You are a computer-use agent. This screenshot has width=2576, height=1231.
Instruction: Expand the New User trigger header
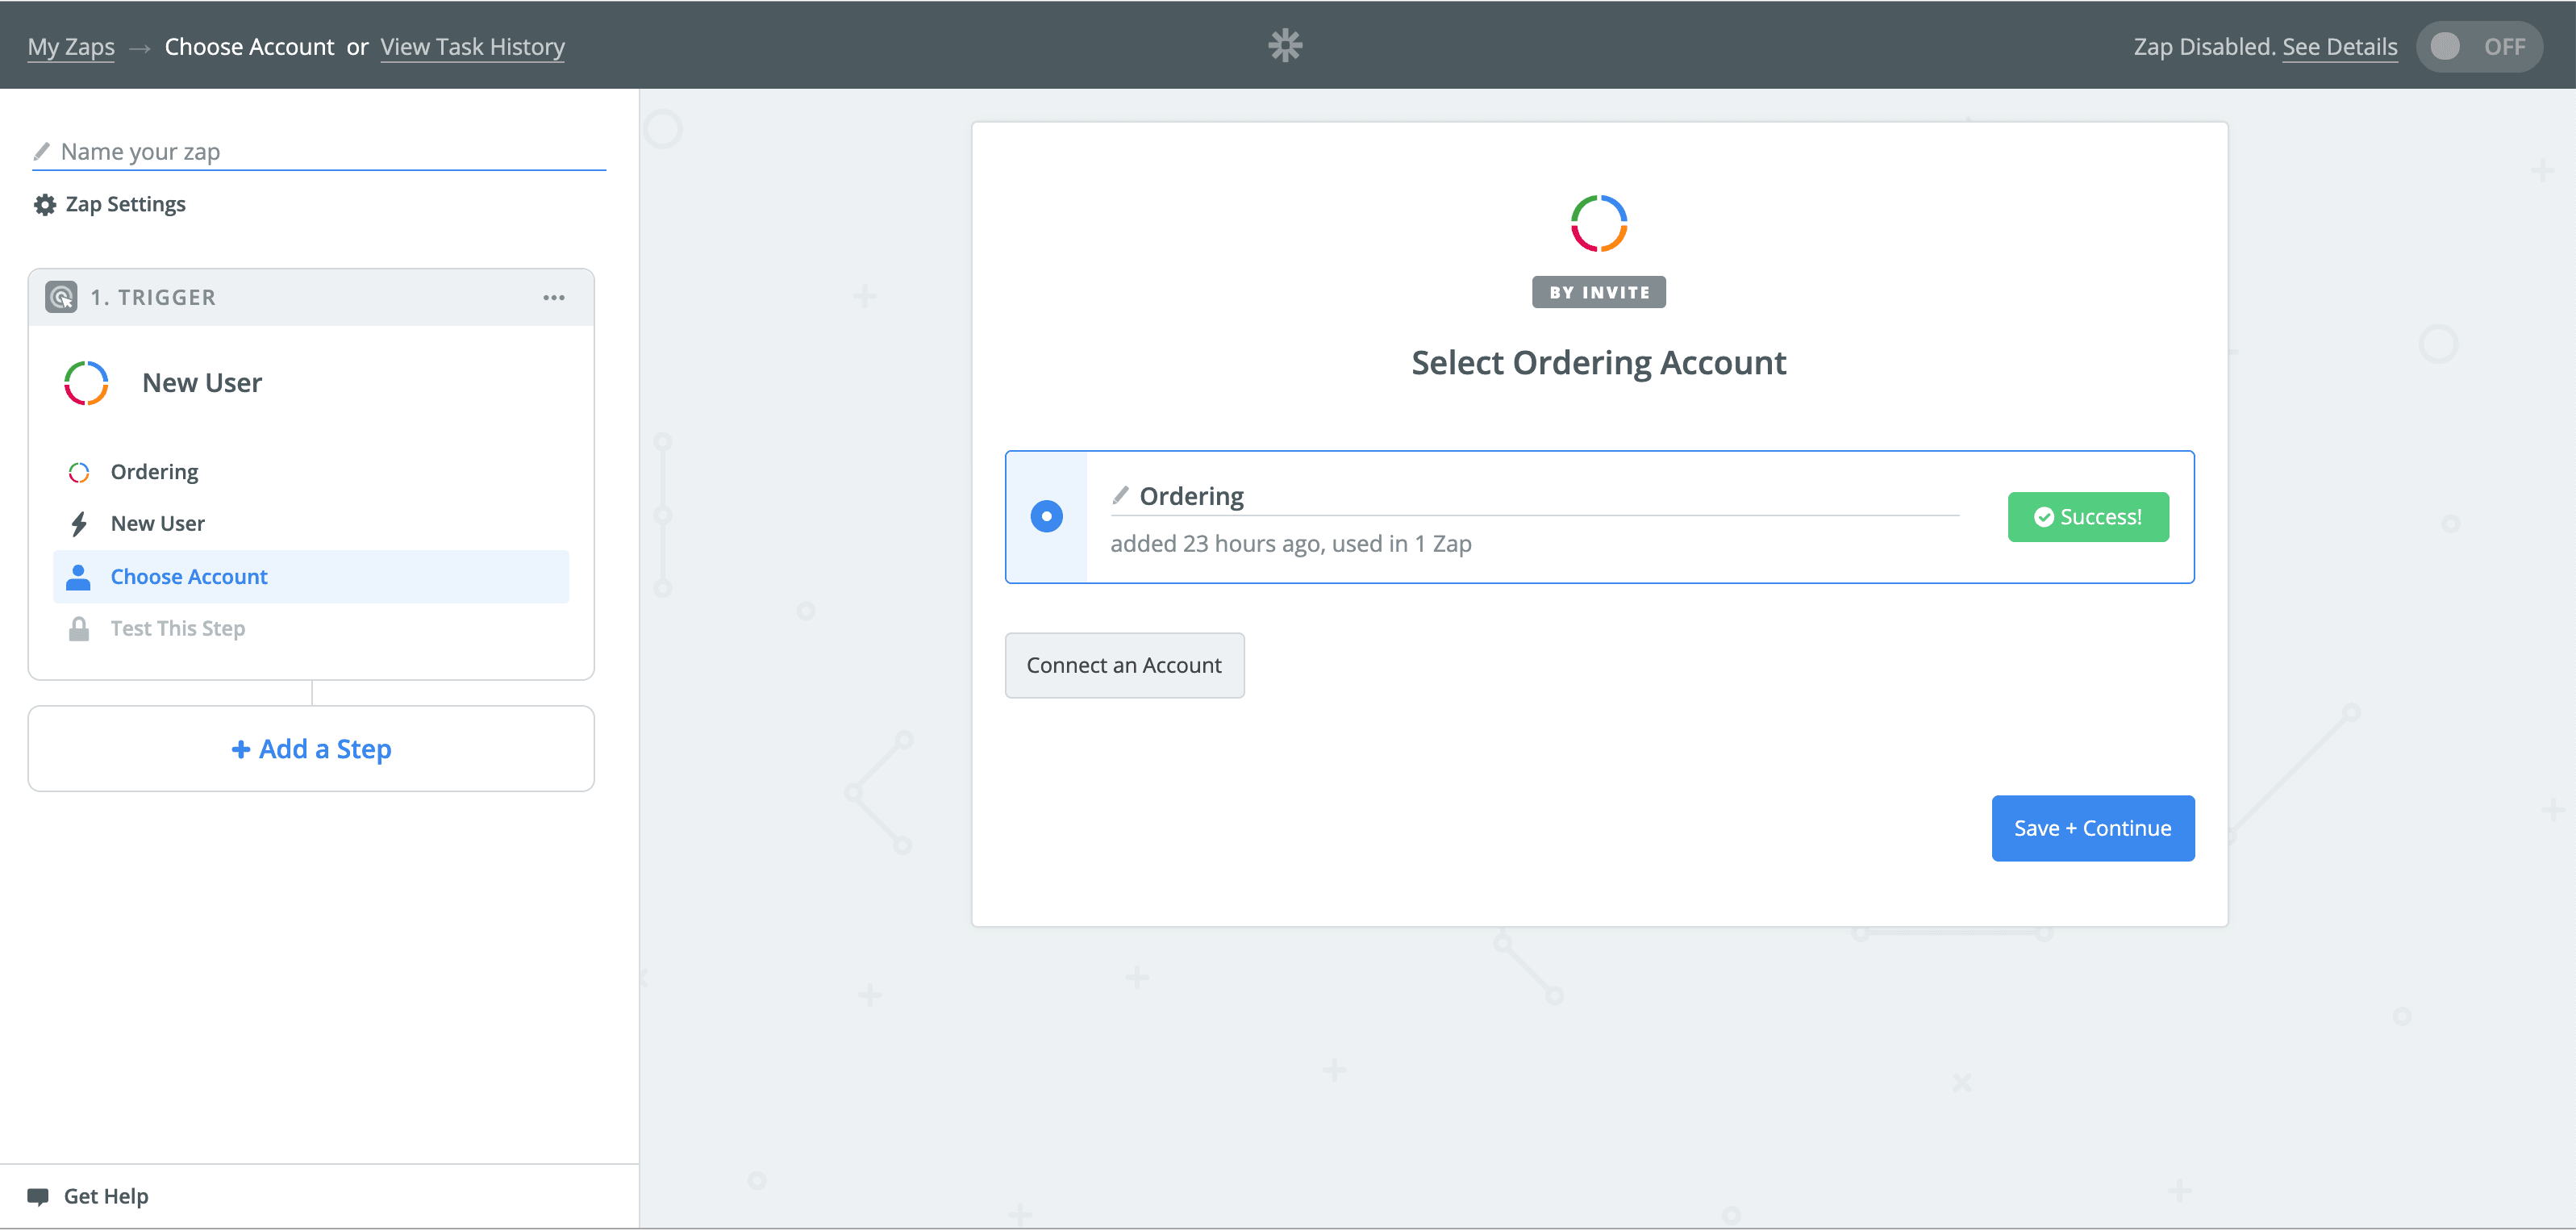[202, 383]
